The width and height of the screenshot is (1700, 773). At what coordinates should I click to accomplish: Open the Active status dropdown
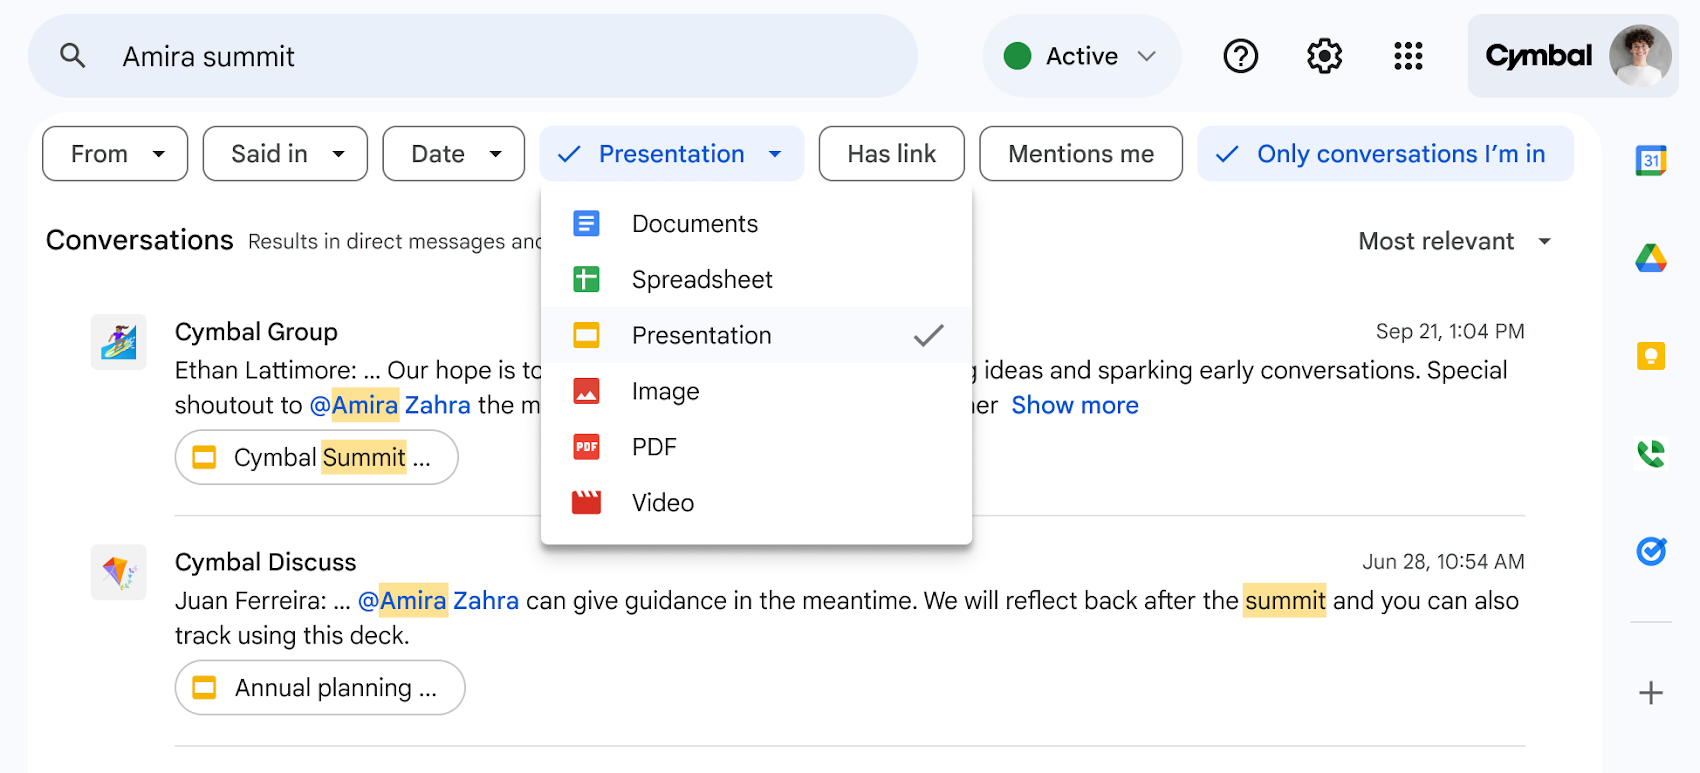tap(1082, 56)
